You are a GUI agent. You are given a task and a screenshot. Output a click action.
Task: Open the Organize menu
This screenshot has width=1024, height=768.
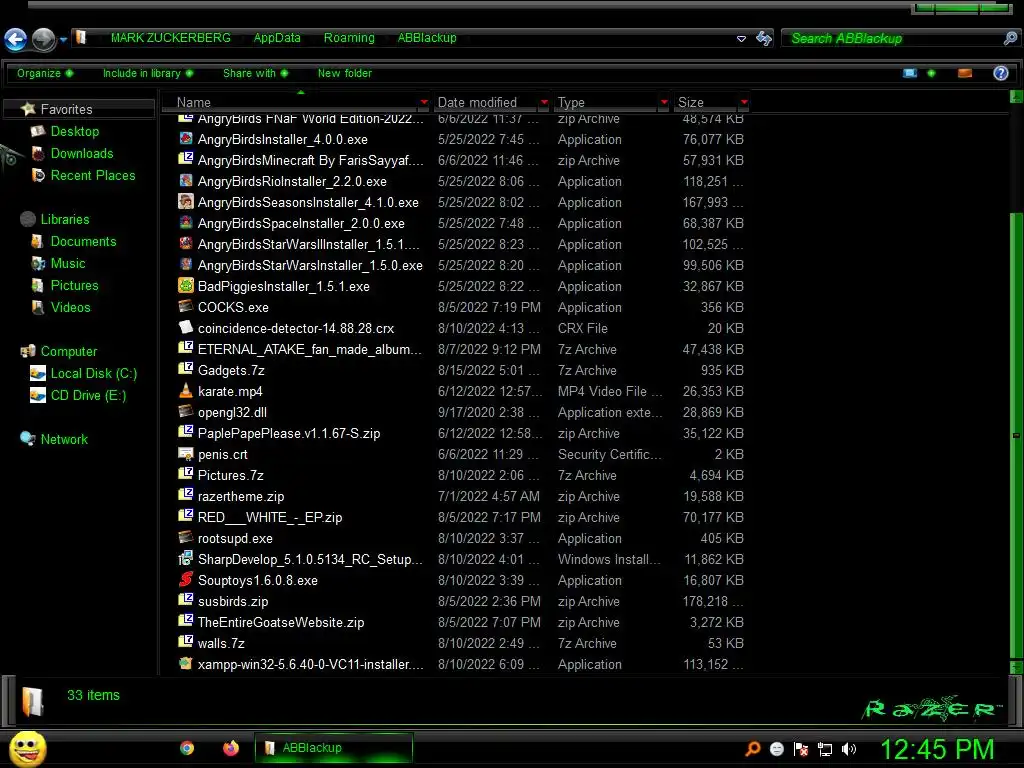point(45,73)
